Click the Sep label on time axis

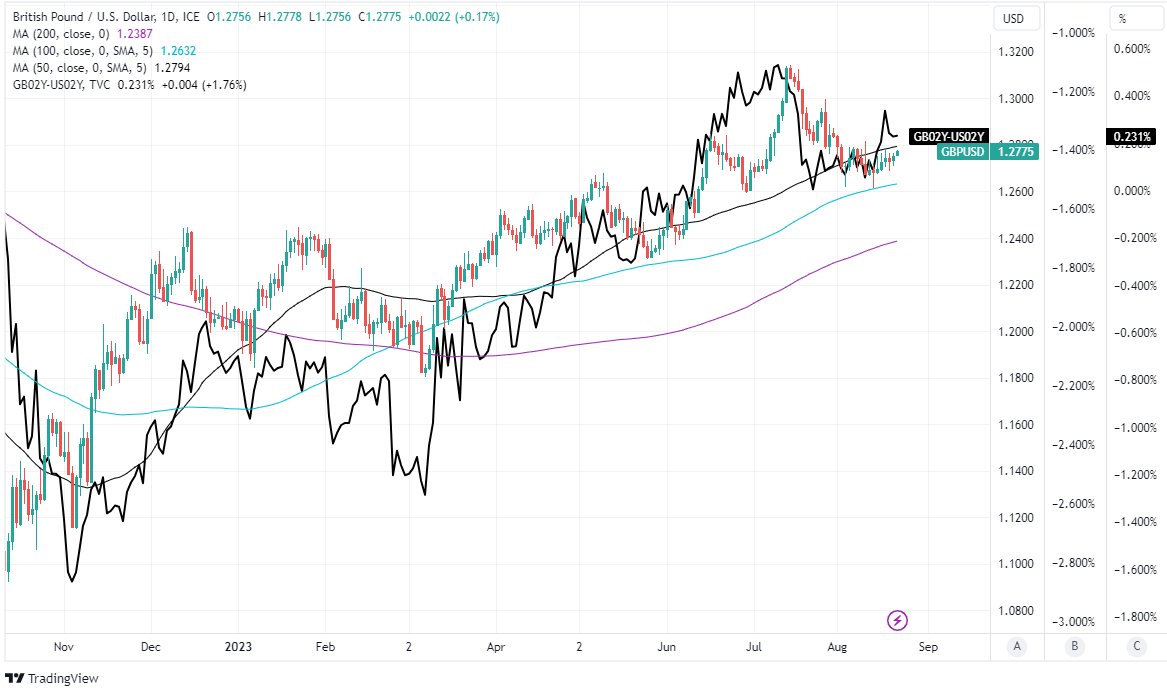coord(928,647)
